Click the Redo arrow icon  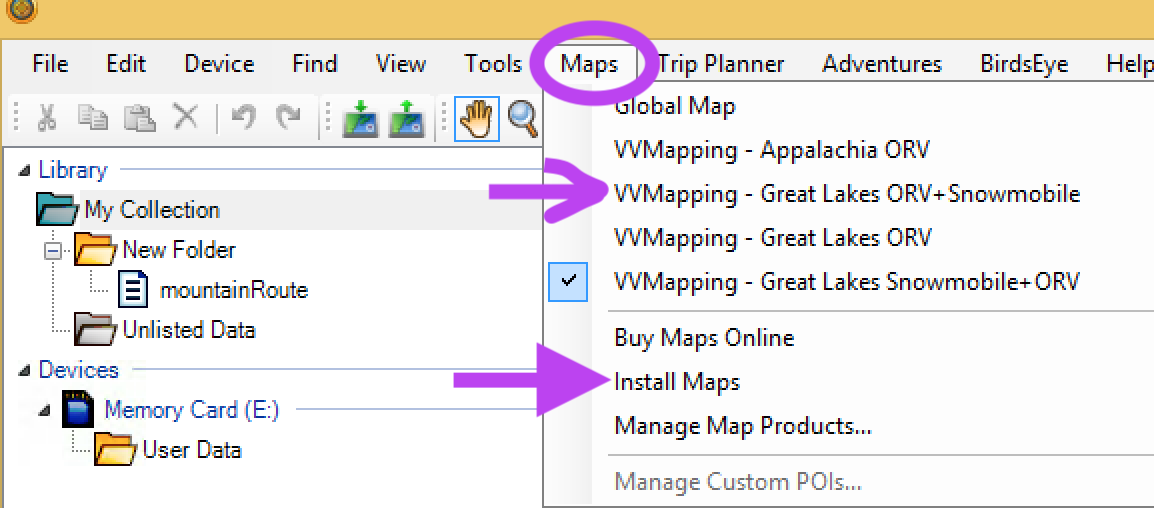(x=288, y=118)
